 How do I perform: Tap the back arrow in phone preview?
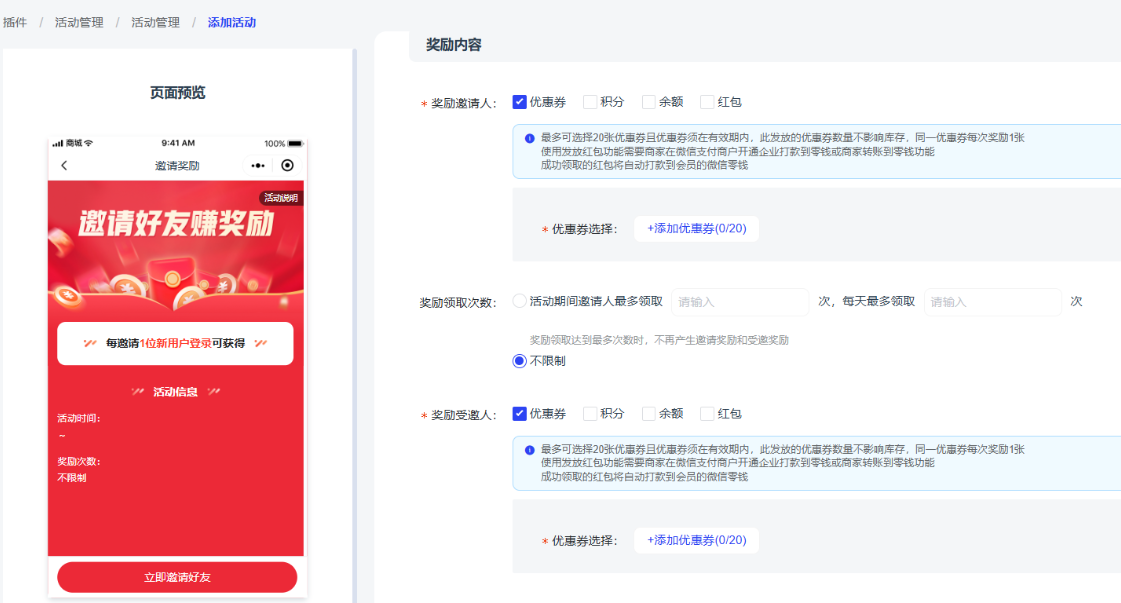(x=65, y=165)
